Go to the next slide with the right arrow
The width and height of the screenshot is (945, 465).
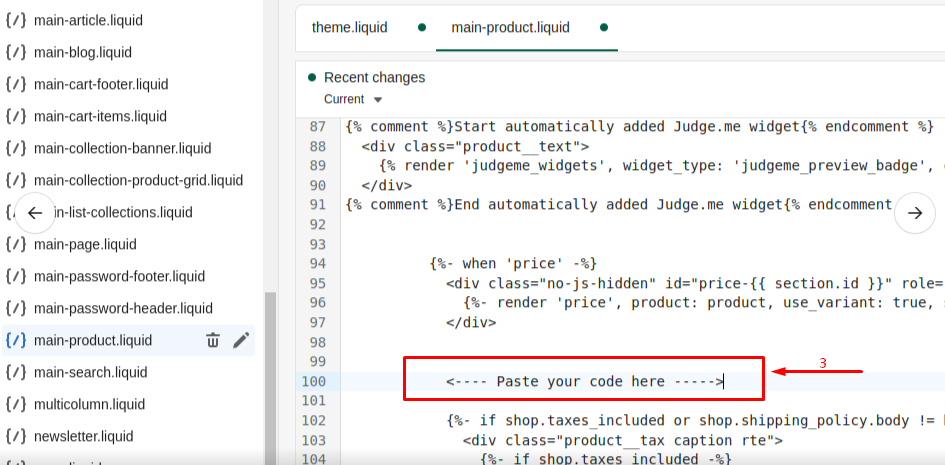pos(915,213)
